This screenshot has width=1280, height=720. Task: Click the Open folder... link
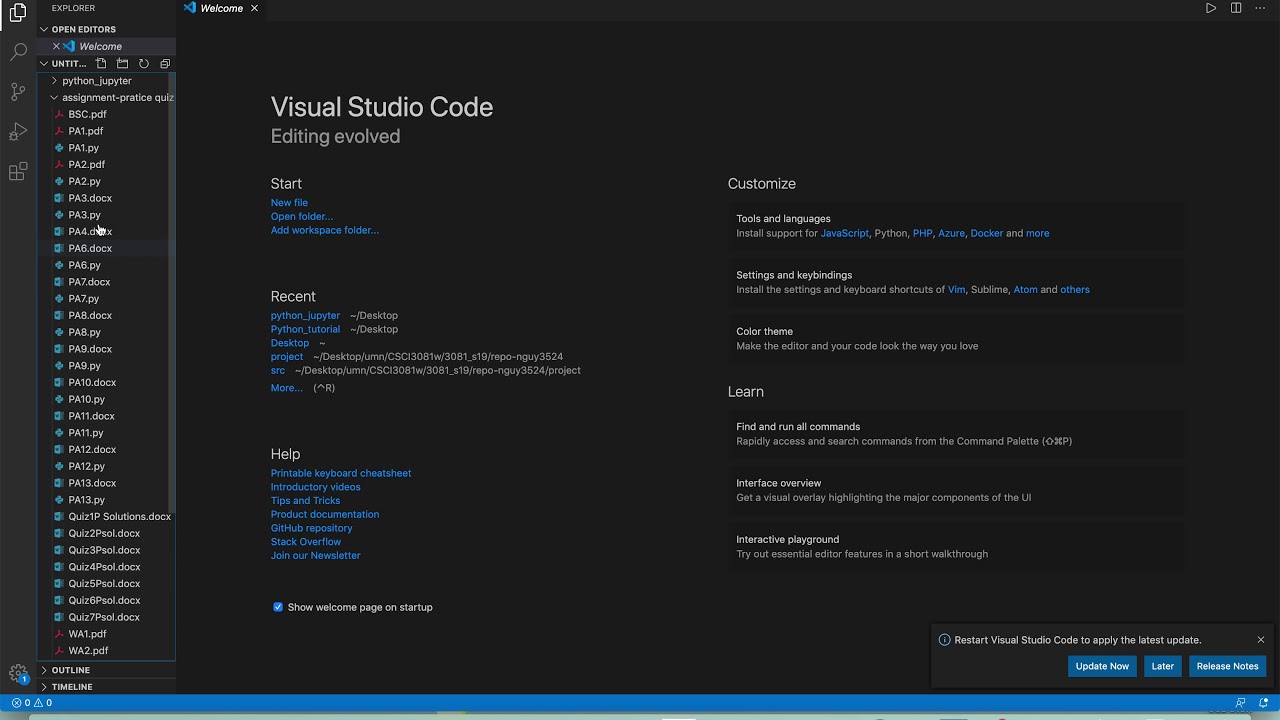tap(301, 216)
